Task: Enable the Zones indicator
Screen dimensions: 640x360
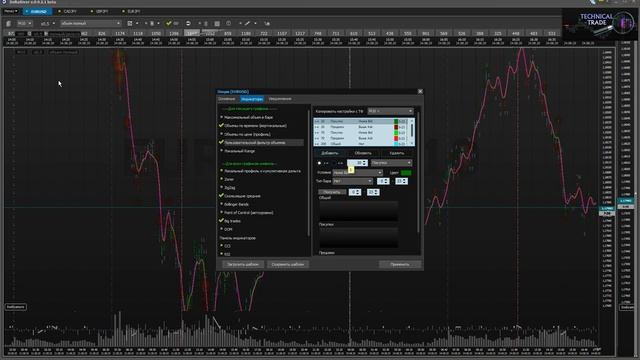Action: click(227, 179)
